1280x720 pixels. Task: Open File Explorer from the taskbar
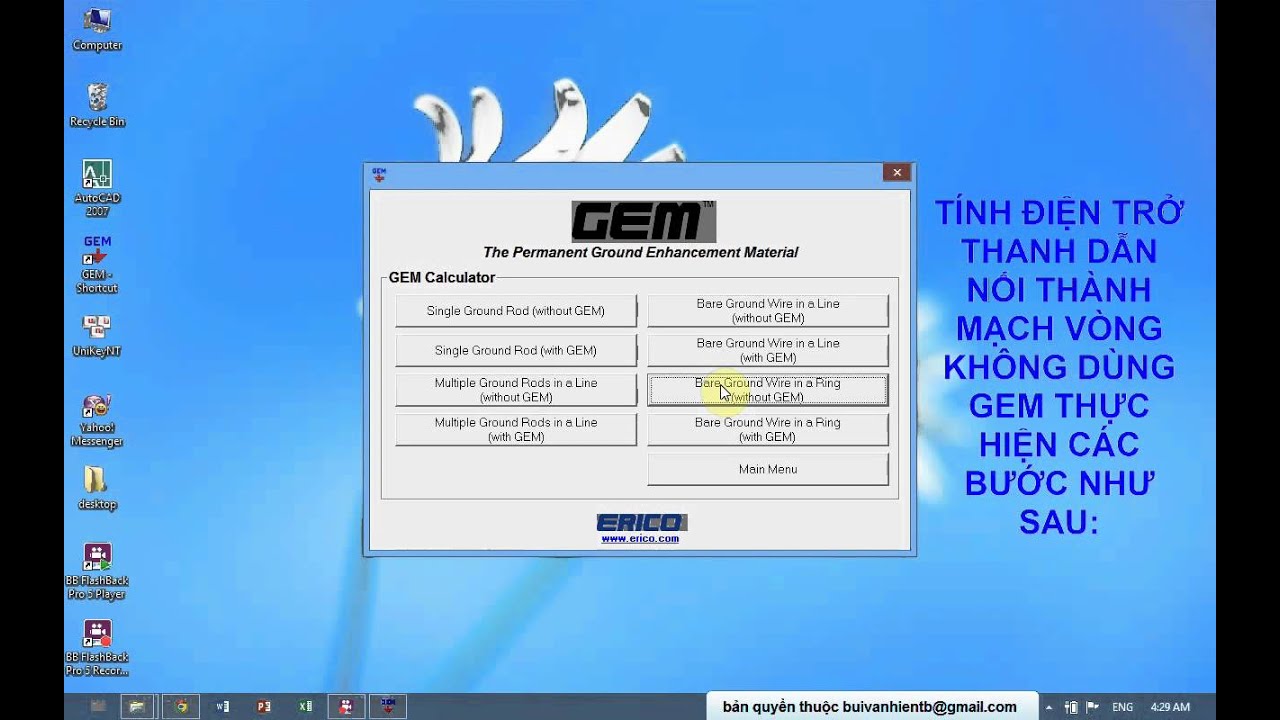(x=138, y=706)
